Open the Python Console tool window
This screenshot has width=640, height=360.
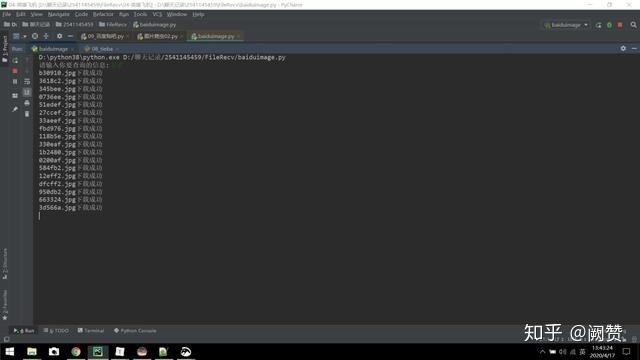[x=135, y=331]
